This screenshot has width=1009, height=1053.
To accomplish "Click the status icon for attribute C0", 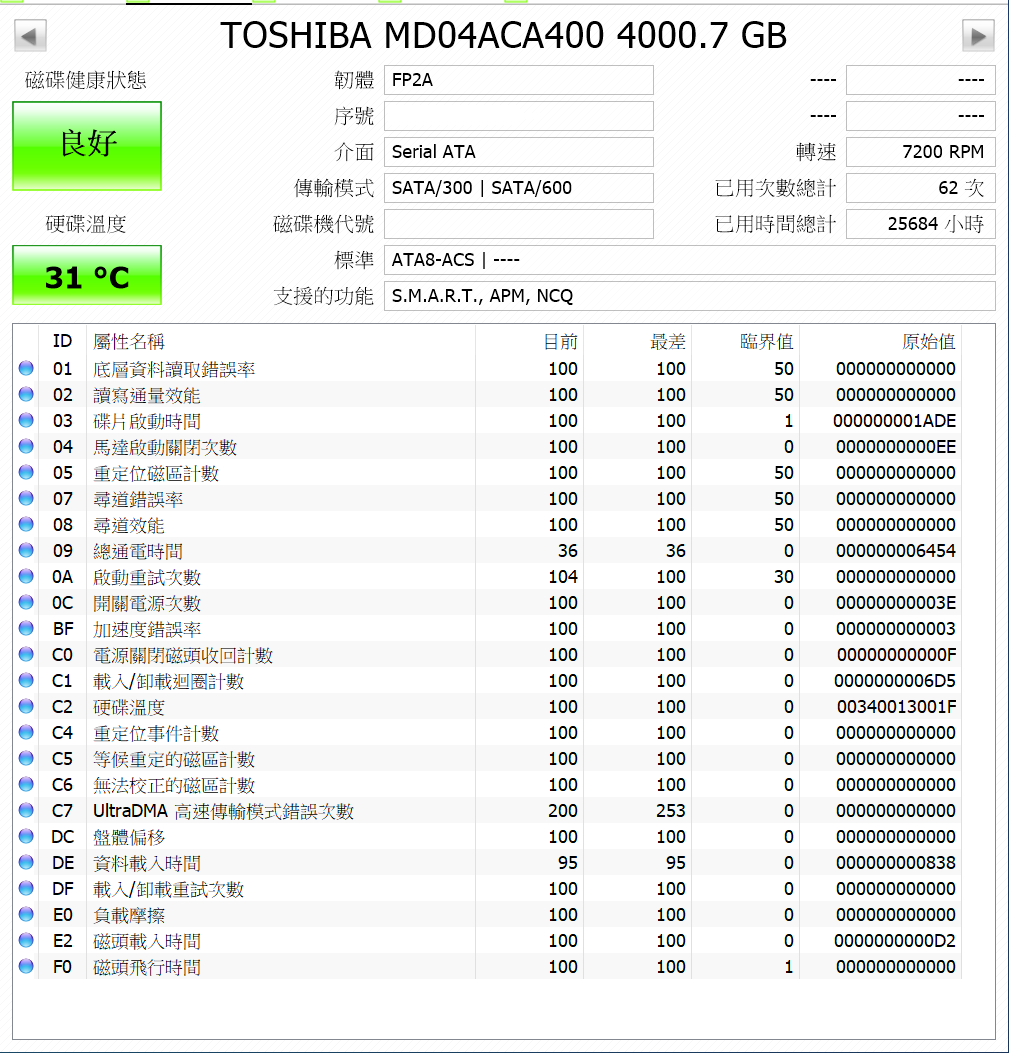I will coord(26,654).
